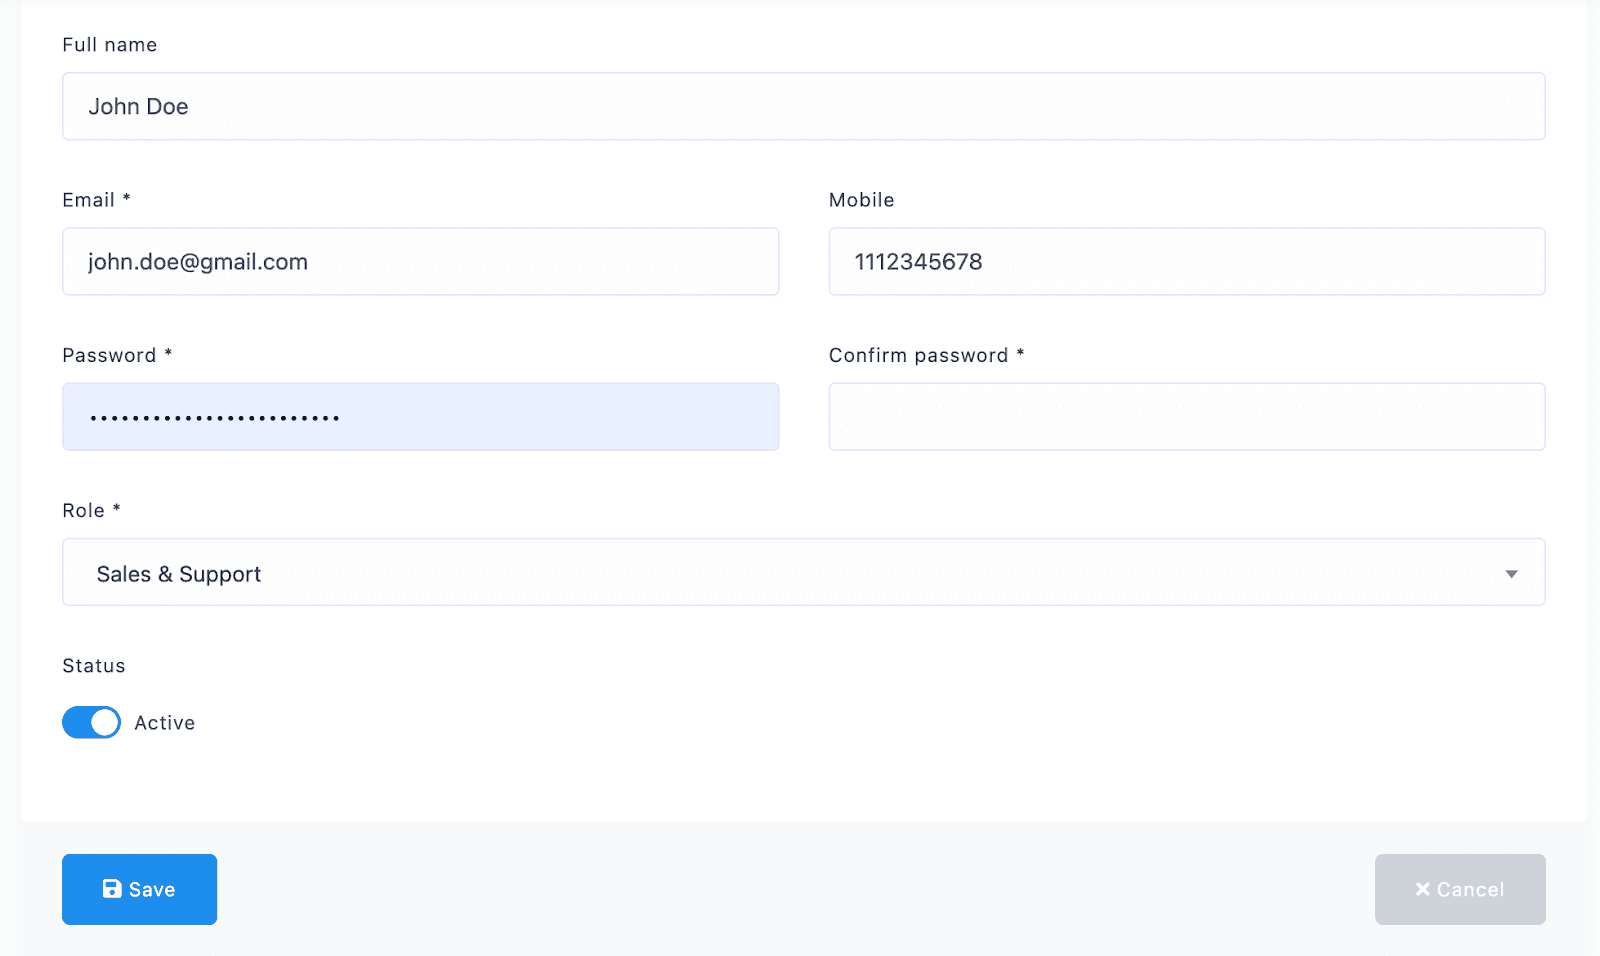The image size is (1600, 956).
Task: Click the Mobile field label
Action: coord(861,200)
